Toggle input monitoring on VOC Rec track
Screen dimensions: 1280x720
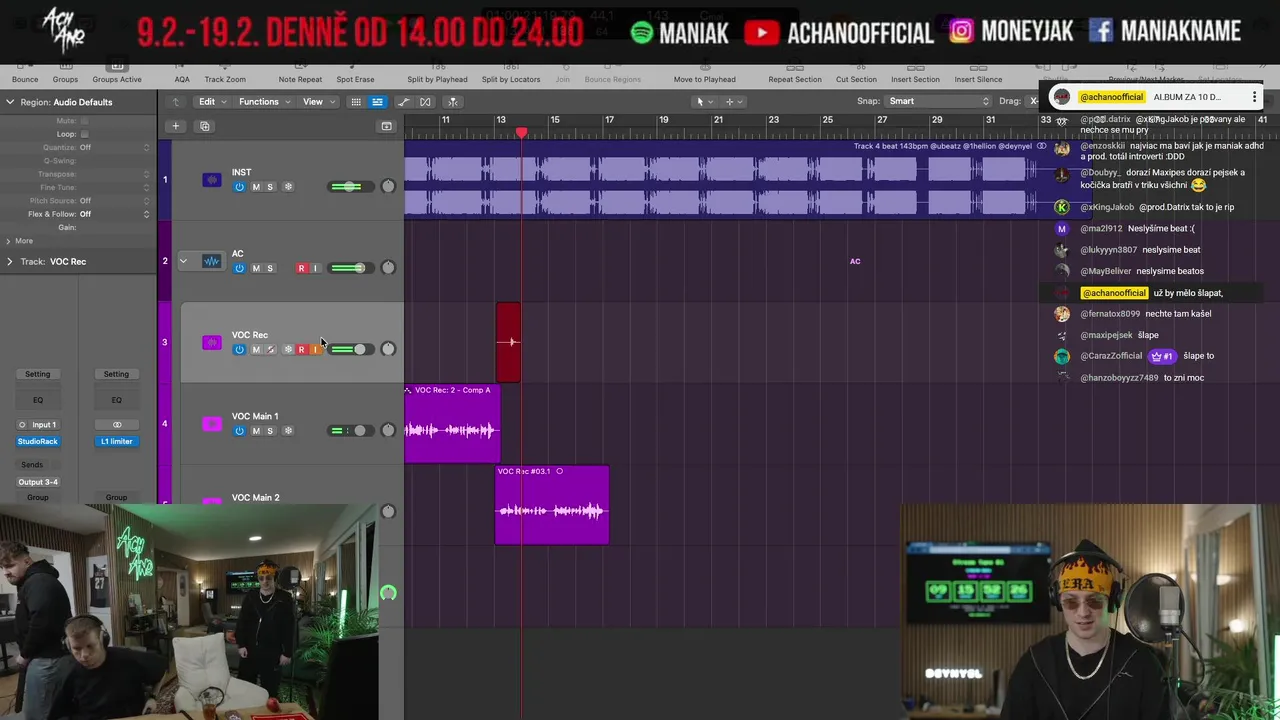pyautogui.click(x=315, y=349)
